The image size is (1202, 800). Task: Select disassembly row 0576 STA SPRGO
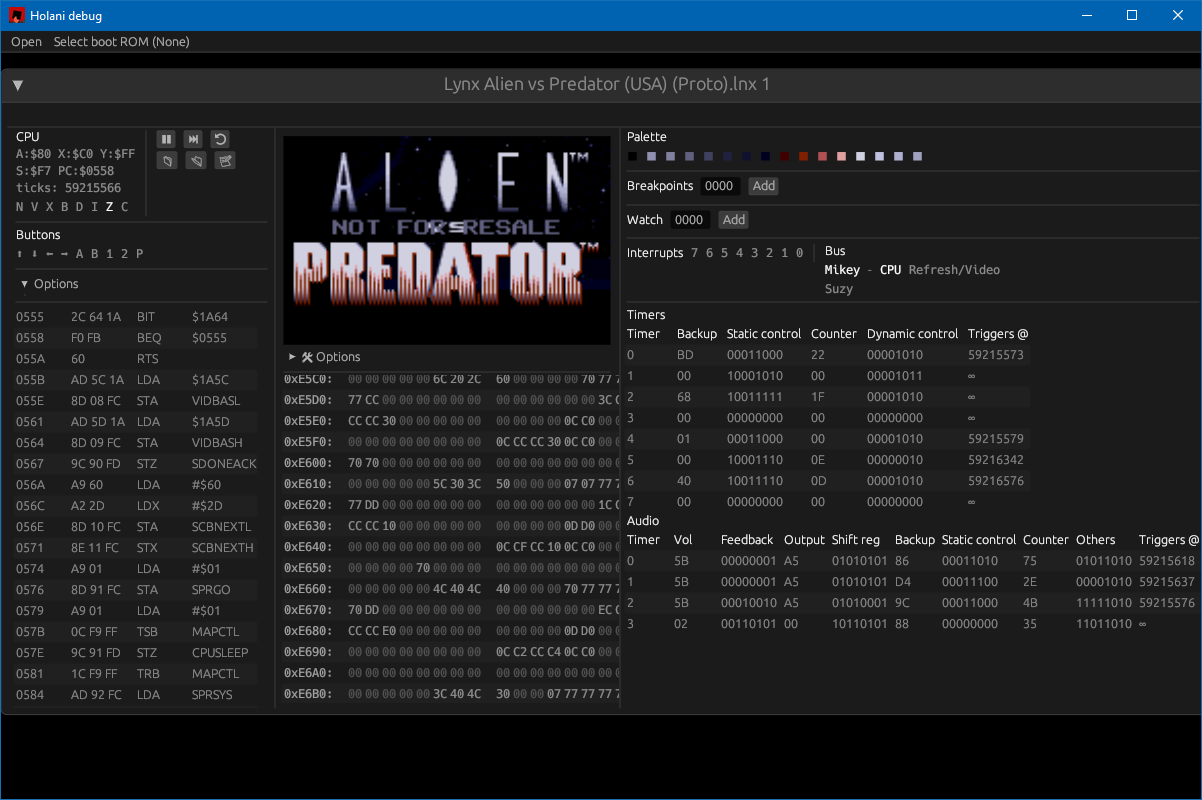click(136, 590)
